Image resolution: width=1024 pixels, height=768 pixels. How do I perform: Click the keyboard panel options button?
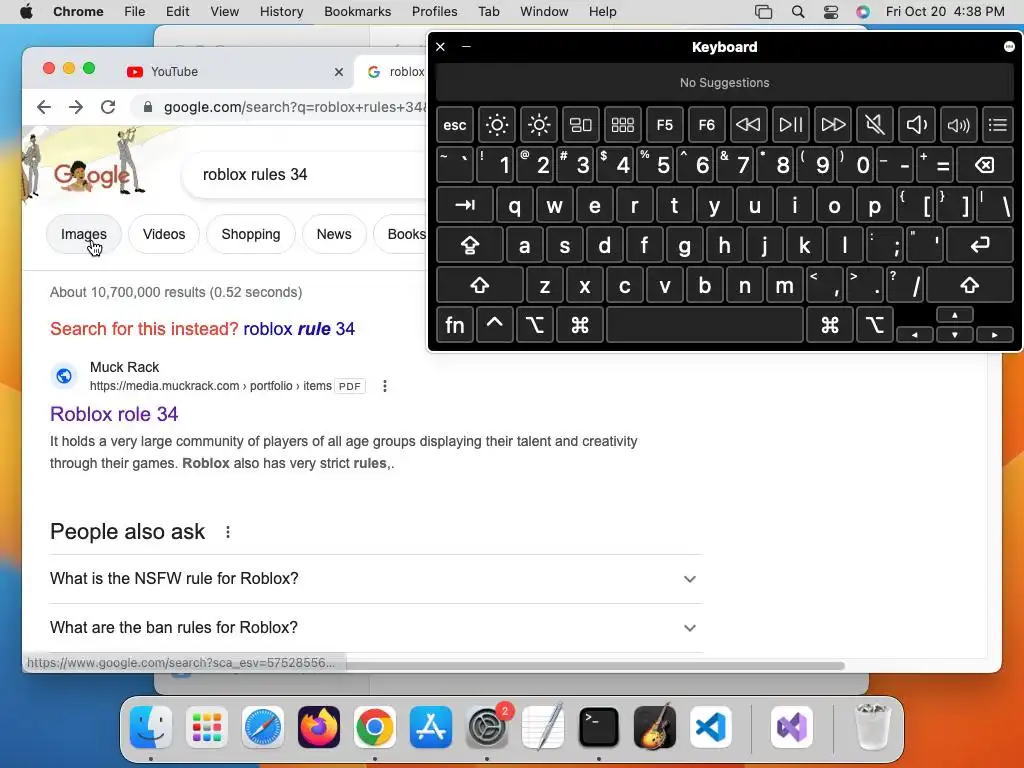point(1009,46)
